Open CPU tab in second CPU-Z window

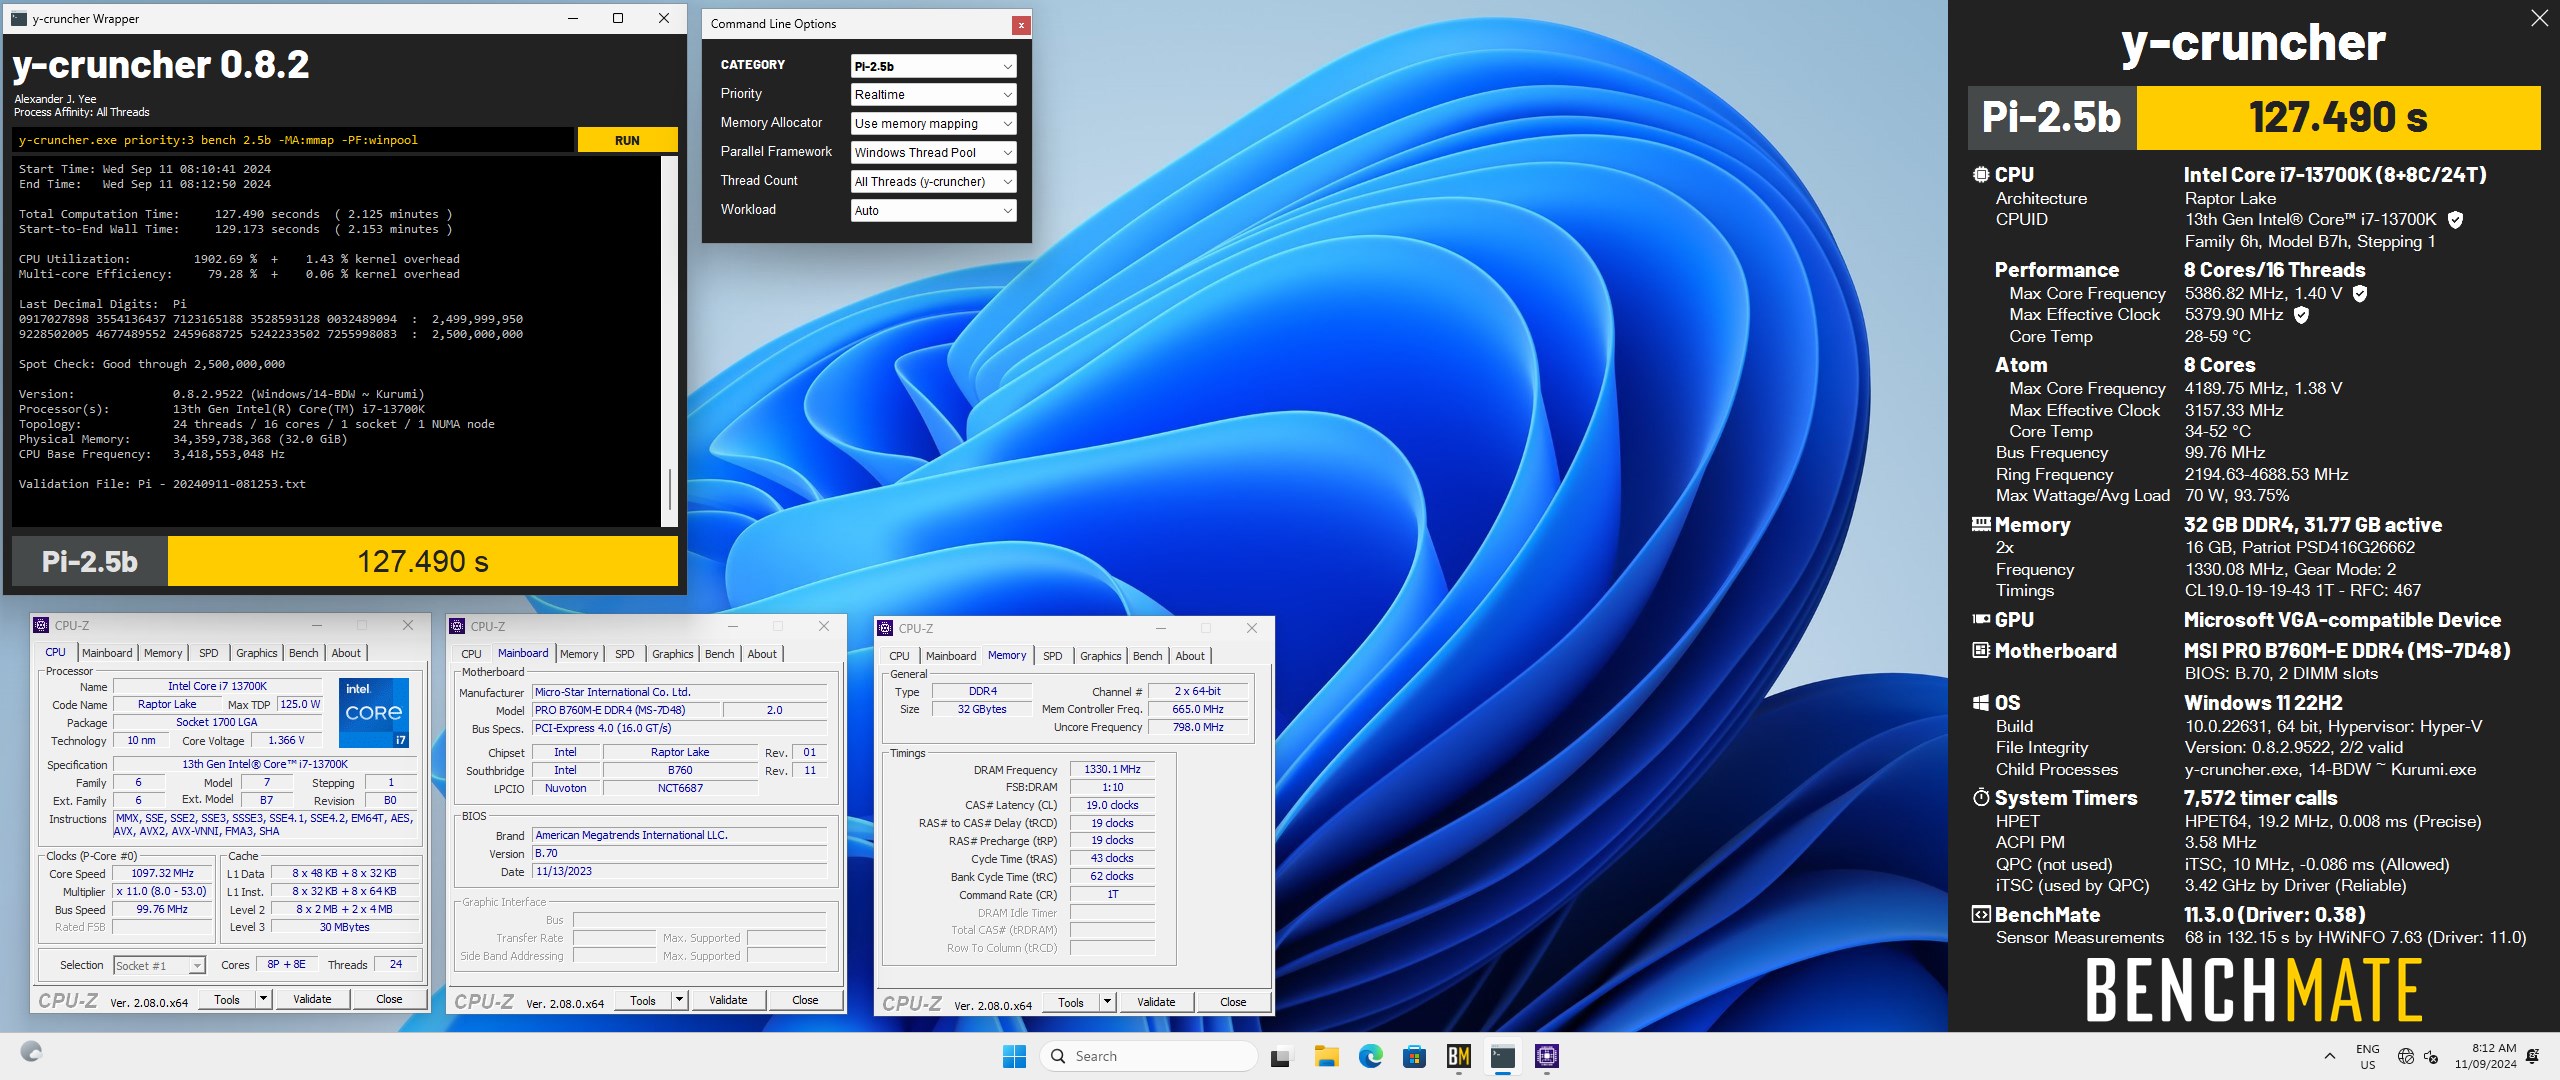[x=471, y=654]
